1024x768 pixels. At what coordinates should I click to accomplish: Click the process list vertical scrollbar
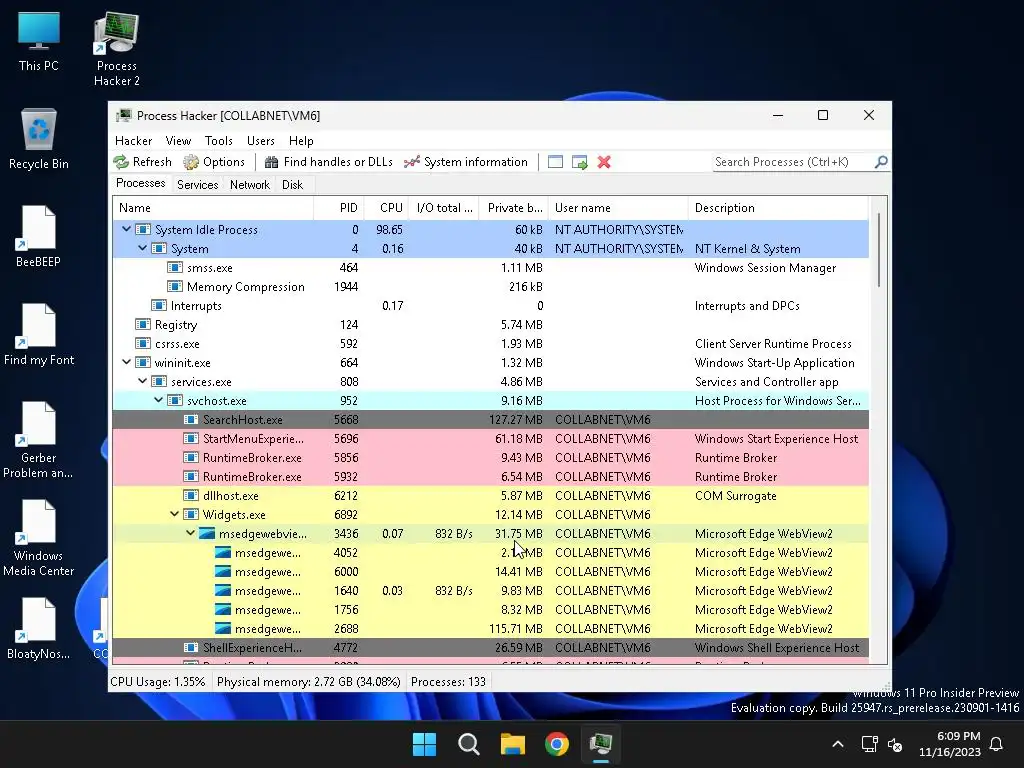878,250
